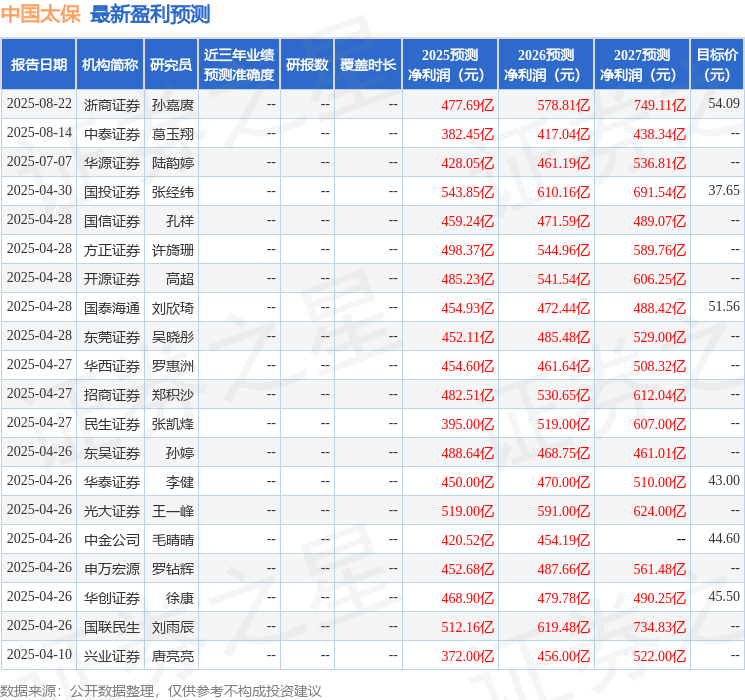
Task: Click the 报告日期 column header
Action: (x=38, y=65)
